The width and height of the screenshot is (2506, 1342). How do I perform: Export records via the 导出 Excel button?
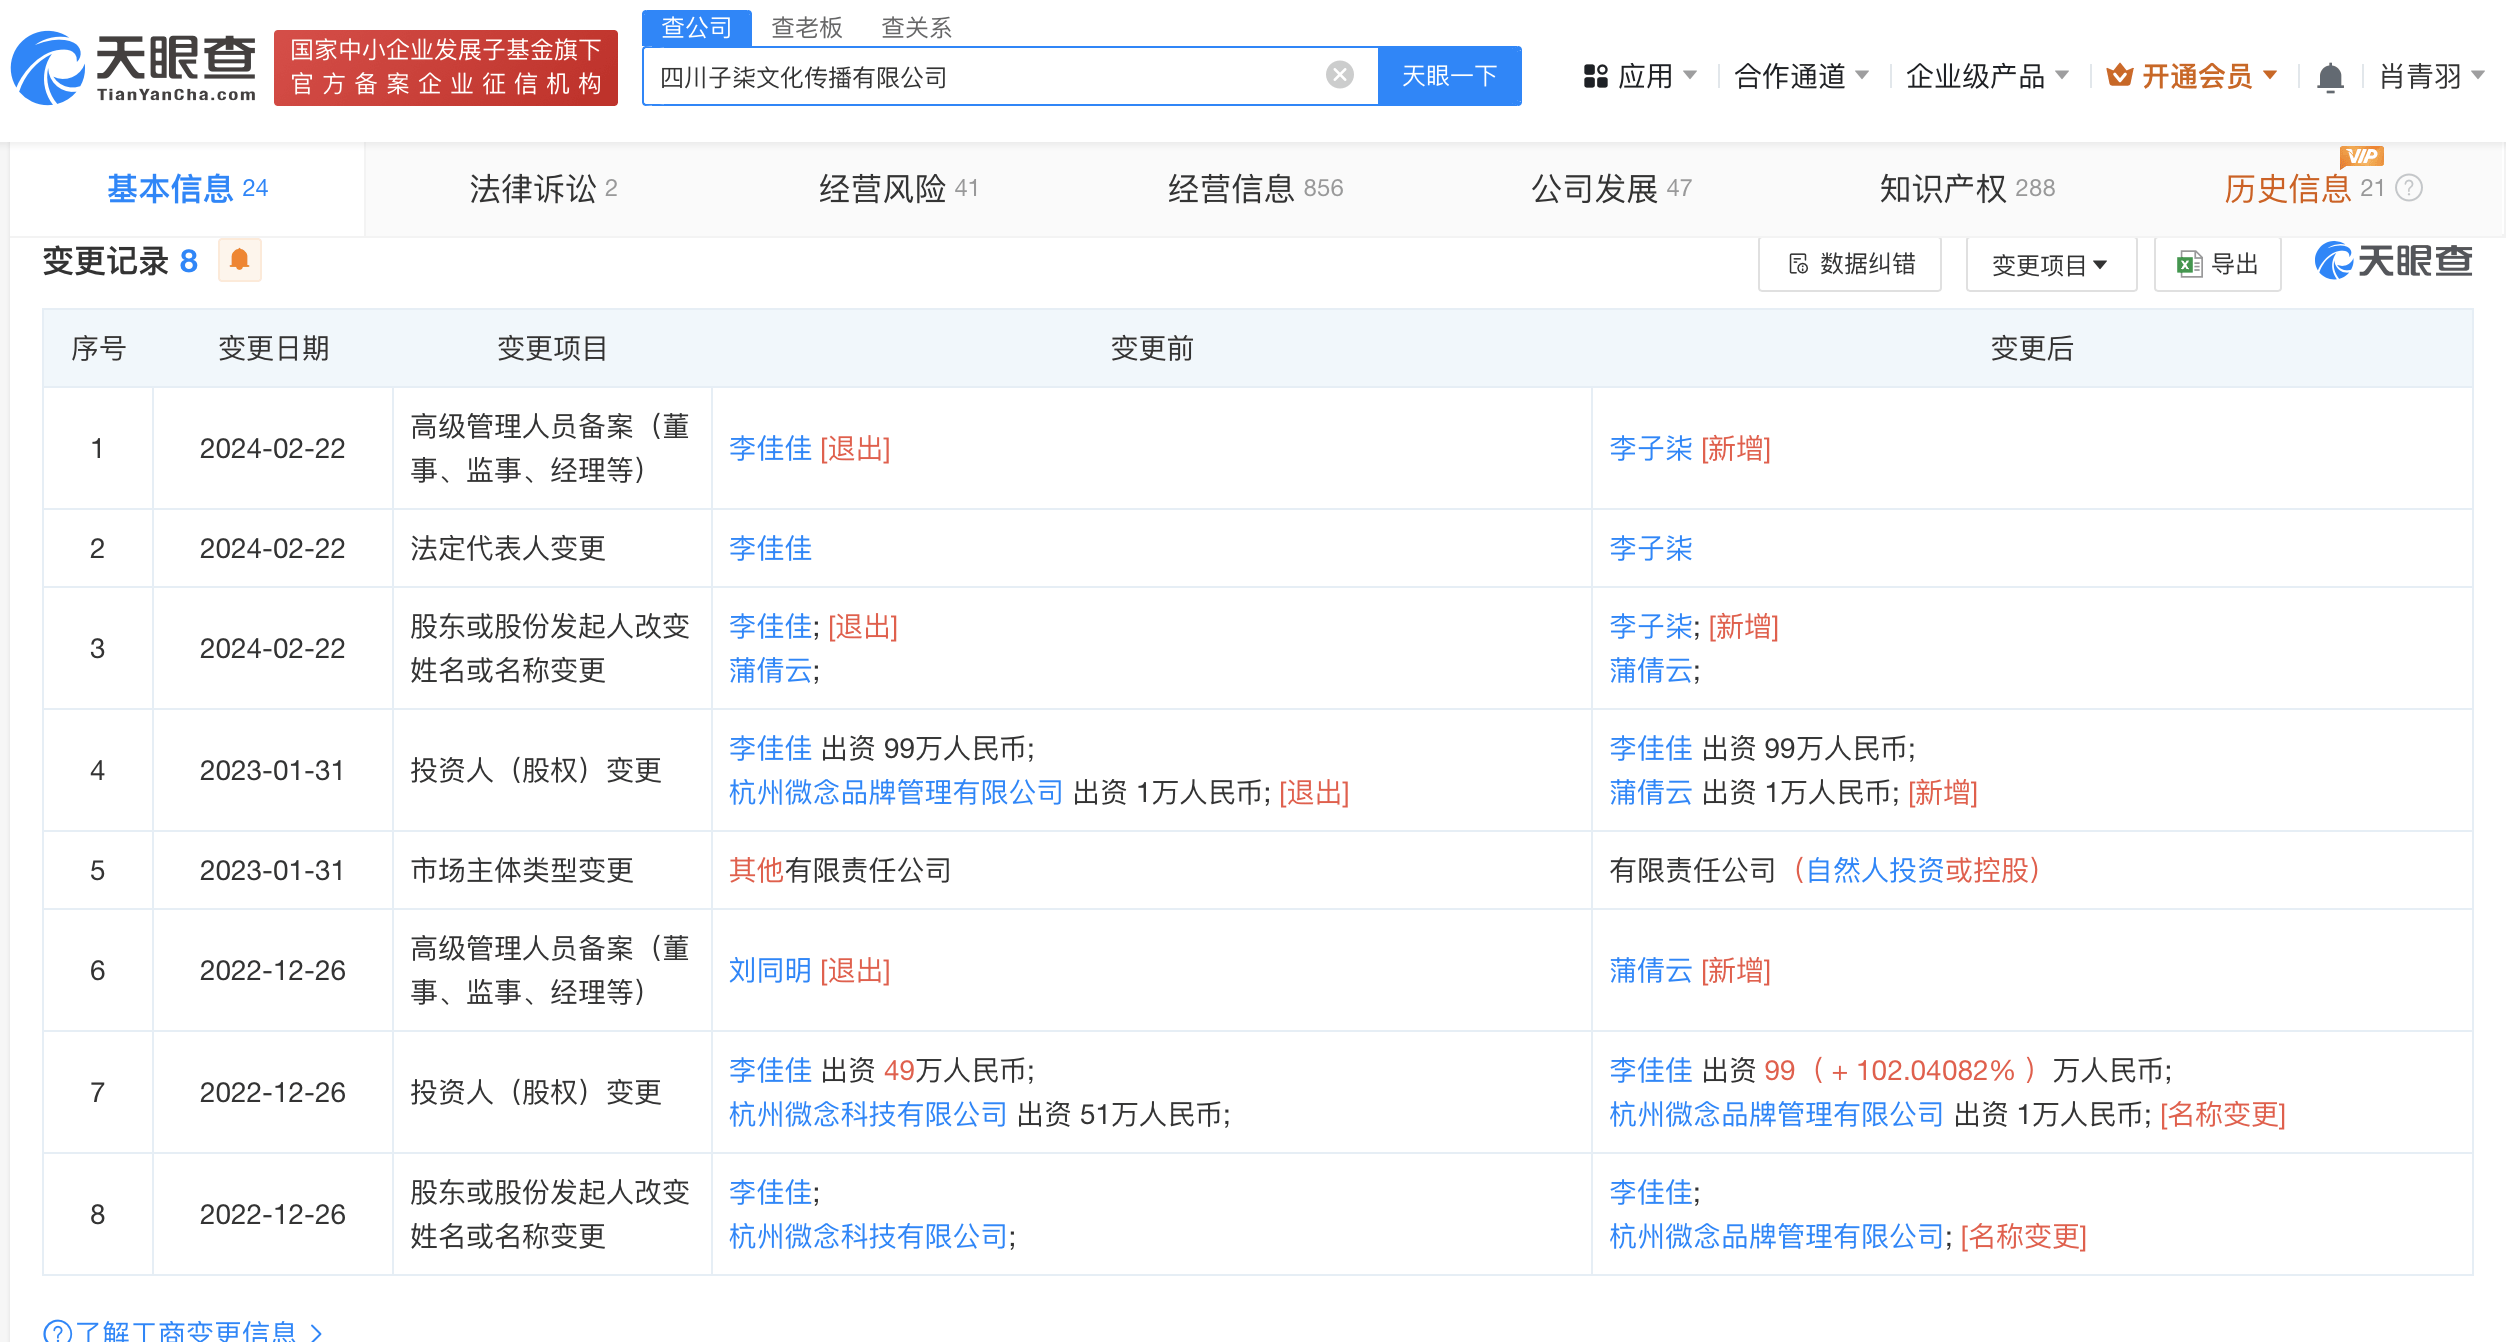(2217, 264)
